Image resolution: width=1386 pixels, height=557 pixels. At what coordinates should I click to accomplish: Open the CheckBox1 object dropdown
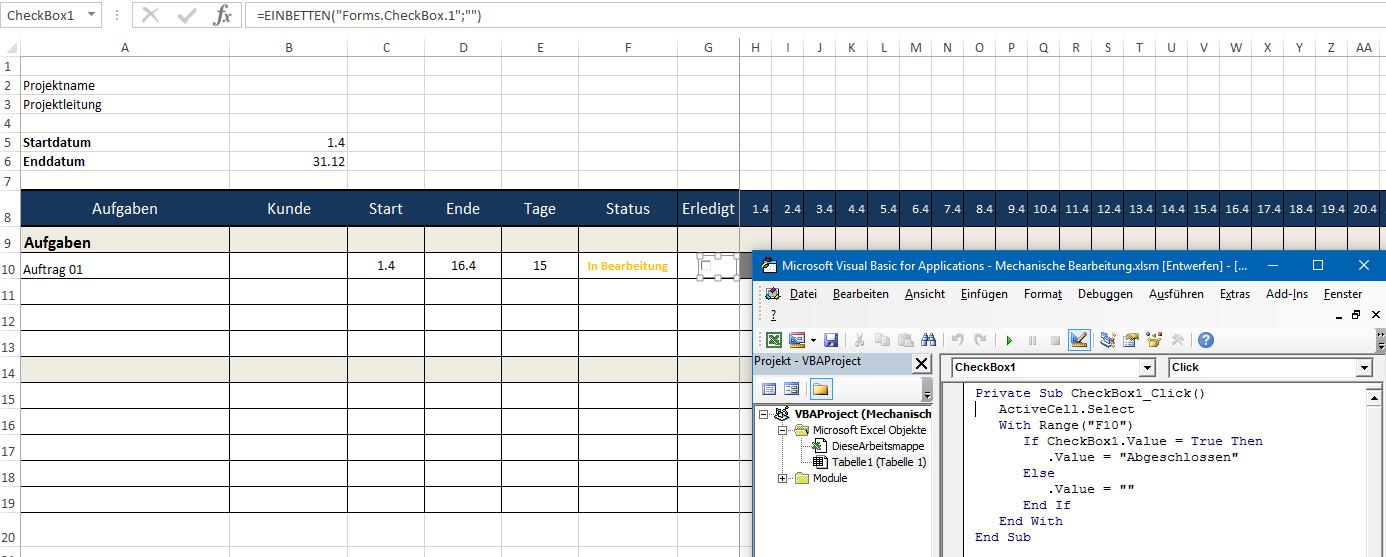[1147, 368]
